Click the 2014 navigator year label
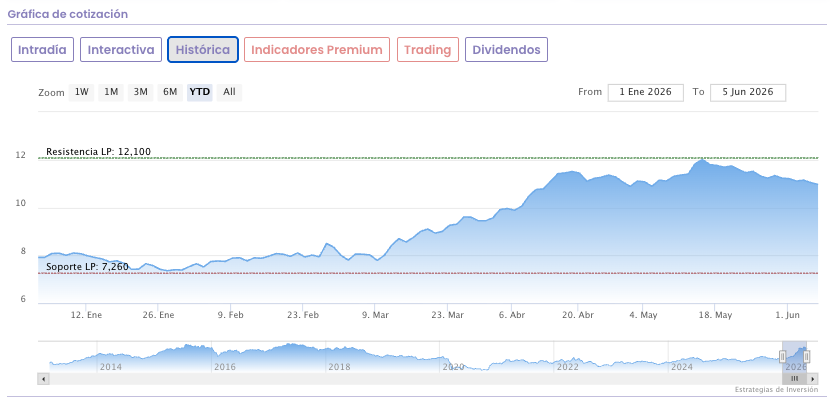 tap(110, 367)
